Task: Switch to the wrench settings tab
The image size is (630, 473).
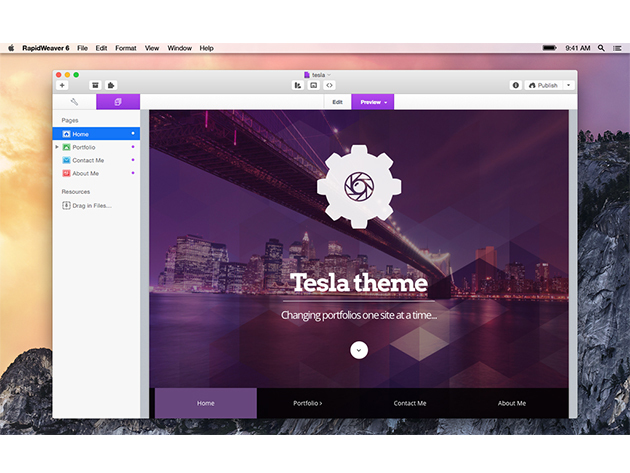Action: click(x=74, y=102)
